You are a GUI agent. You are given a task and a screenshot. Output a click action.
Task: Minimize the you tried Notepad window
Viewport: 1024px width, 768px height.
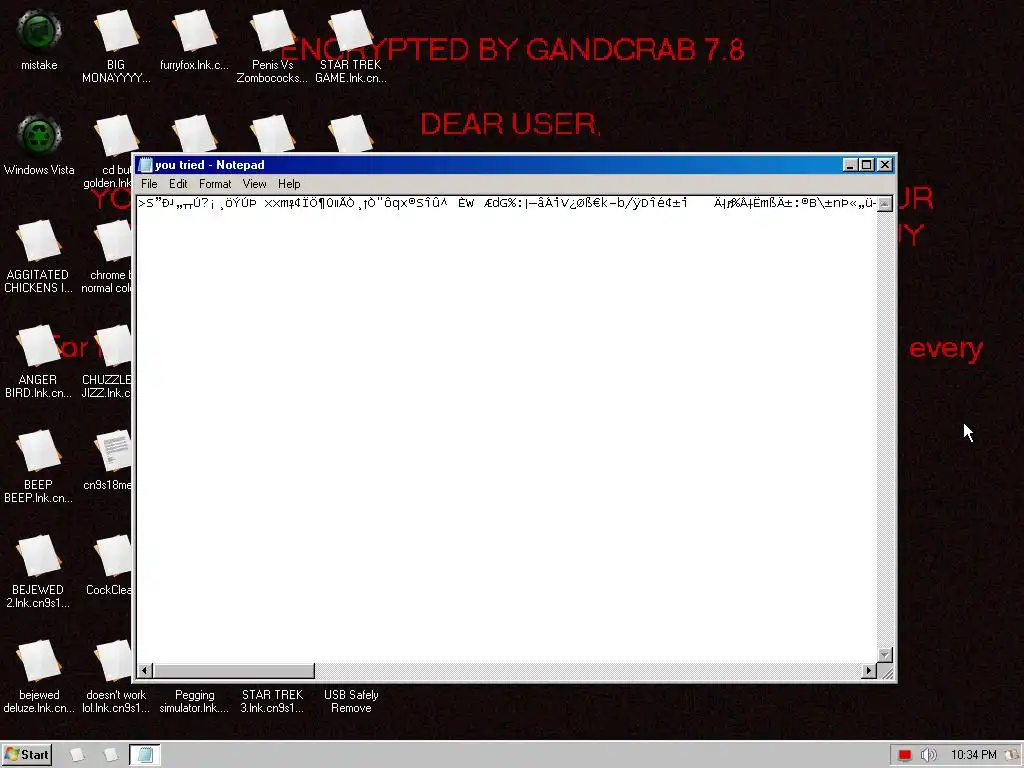coord(849,165)
